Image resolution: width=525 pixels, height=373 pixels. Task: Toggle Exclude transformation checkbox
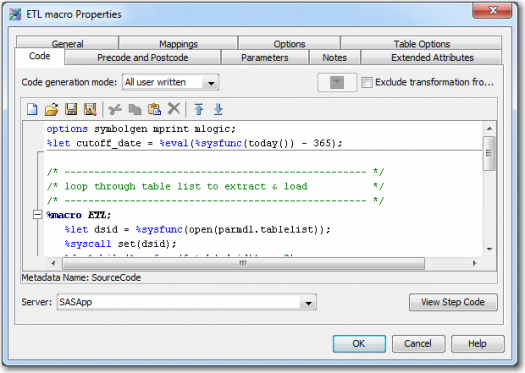point(367,82)
